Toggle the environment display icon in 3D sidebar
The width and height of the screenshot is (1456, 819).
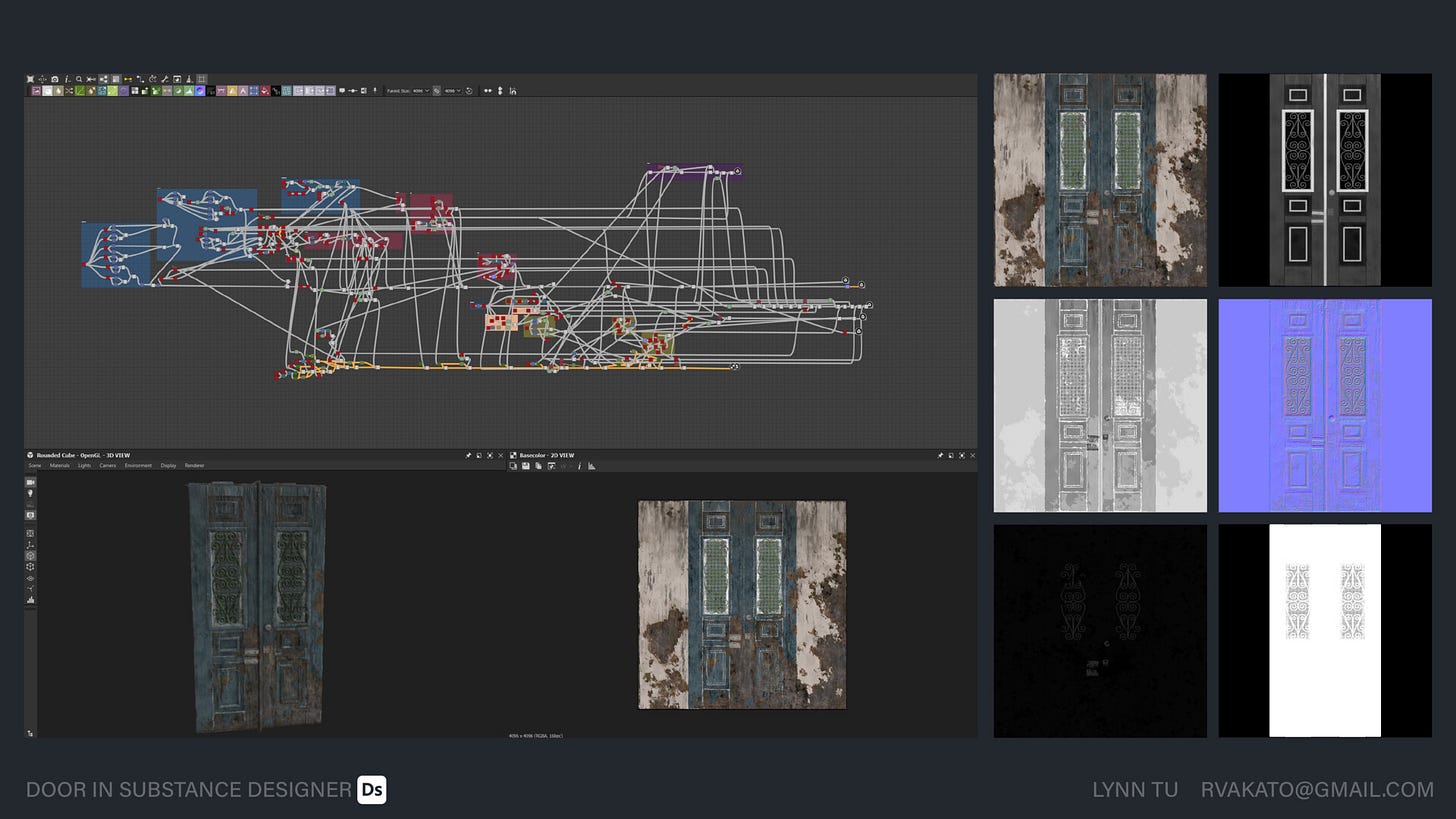point(30,515)
